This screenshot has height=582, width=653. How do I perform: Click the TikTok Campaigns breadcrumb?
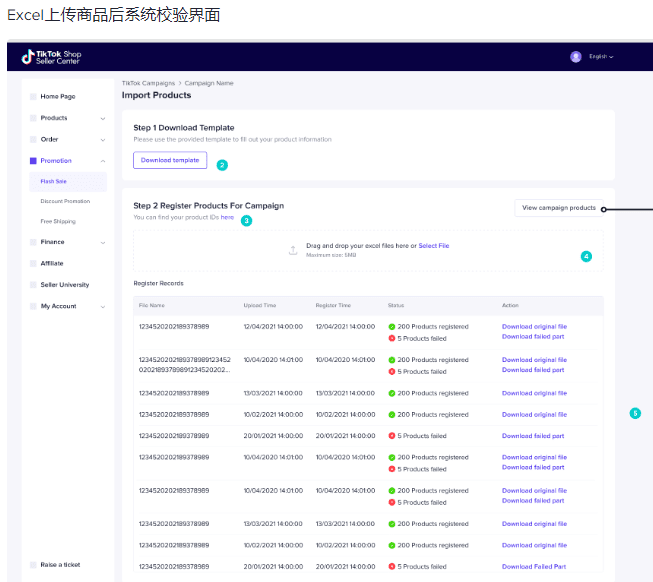pyautogui.click(x=148, y=83)
